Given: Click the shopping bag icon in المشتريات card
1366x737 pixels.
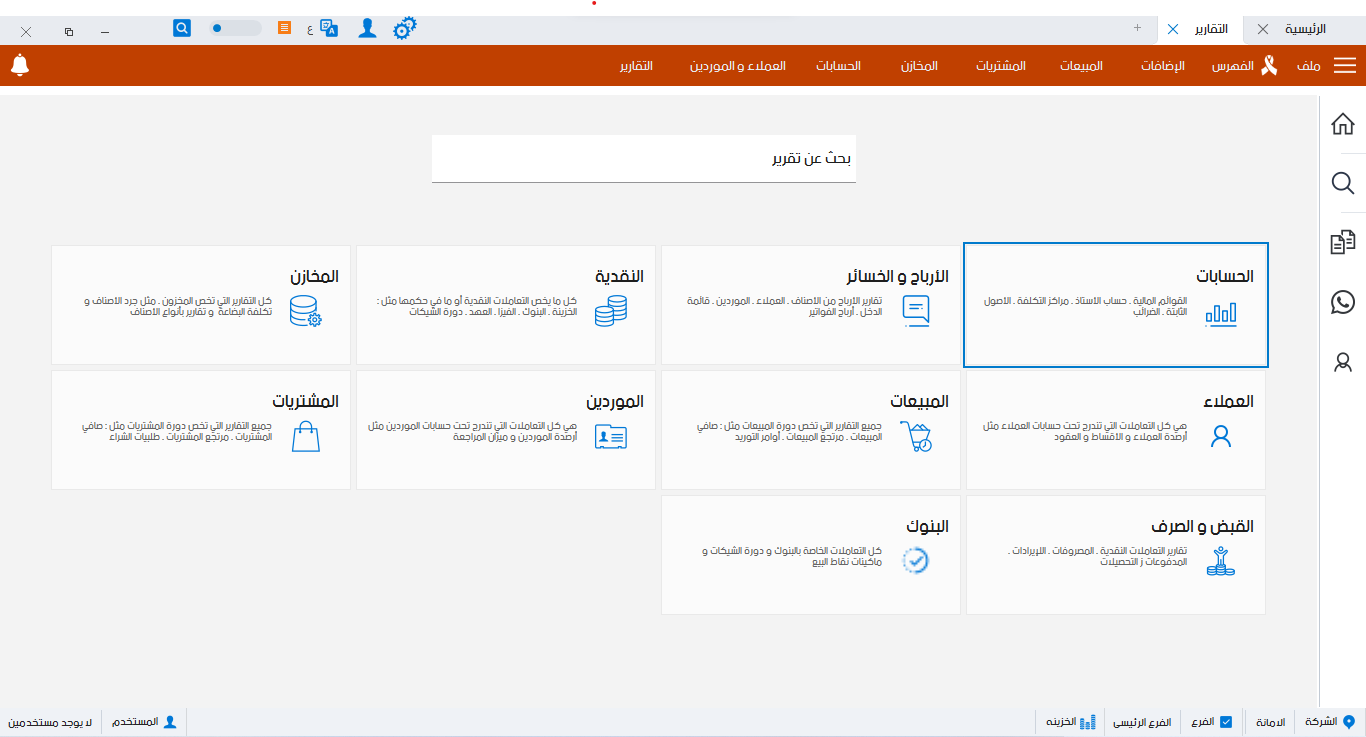Looking at the screenshot, I should coord(305,436).
